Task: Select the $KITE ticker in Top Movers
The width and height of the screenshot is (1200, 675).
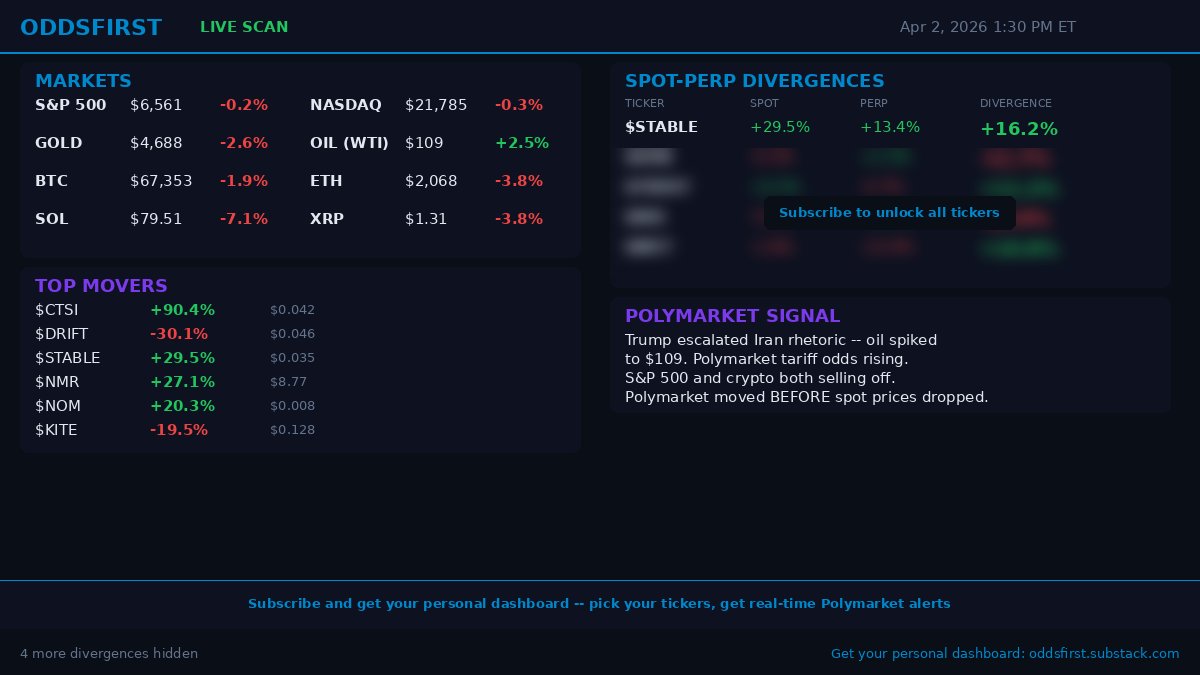Action: (x=56, y=430)
